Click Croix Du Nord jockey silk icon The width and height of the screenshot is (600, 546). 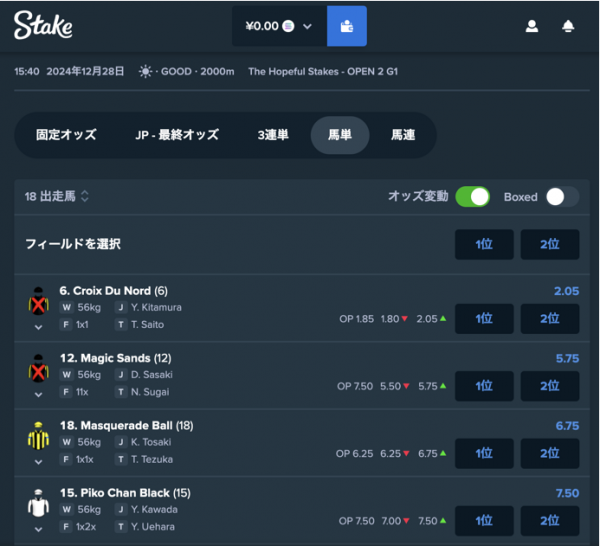click(x=38, y=301)
